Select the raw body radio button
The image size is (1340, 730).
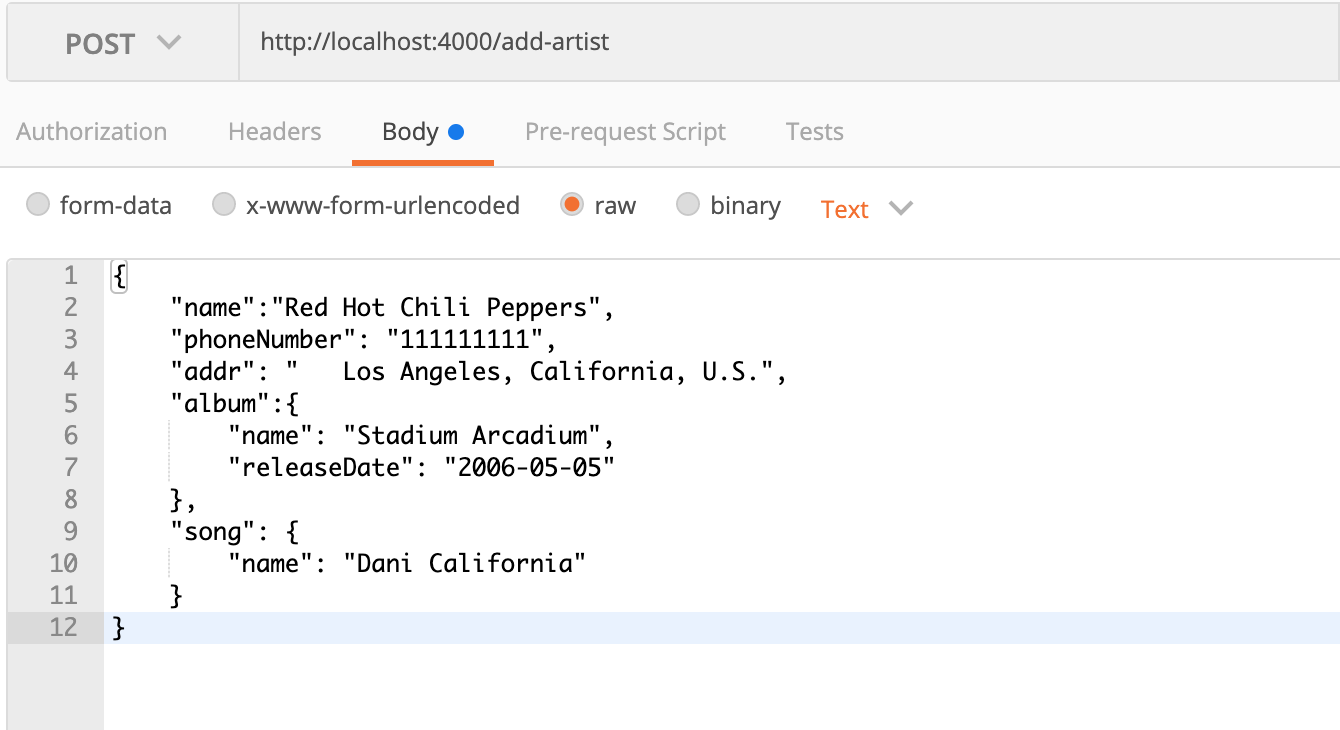pyautogui.click(x=572, y=205)
